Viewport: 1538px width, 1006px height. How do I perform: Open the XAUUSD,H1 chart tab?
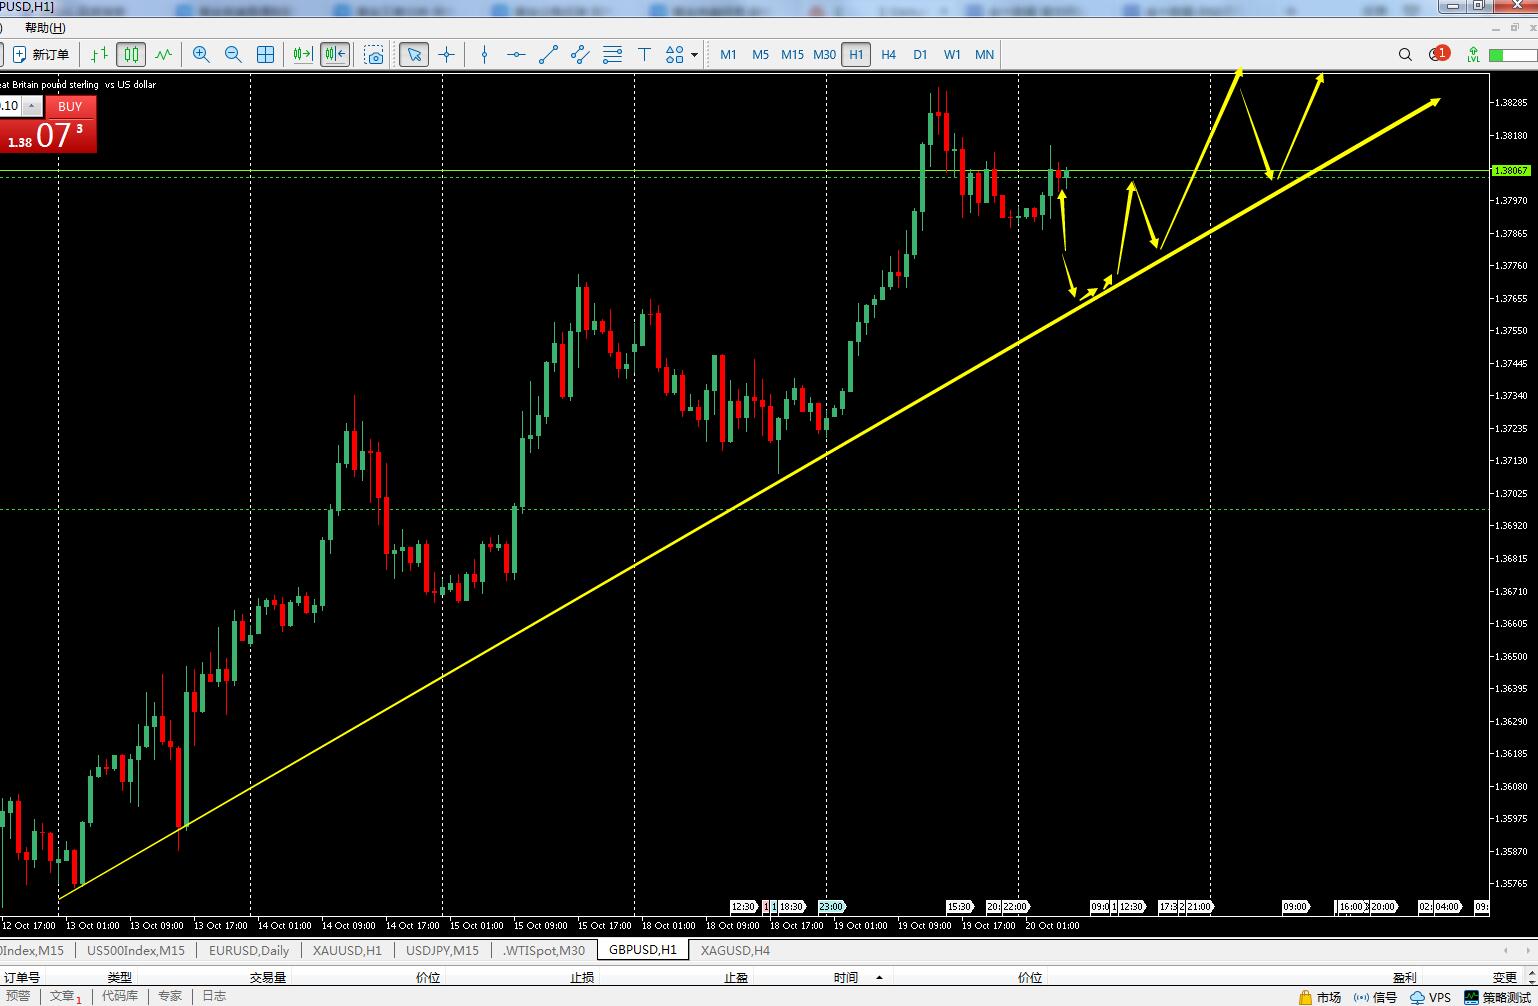pyautogui.click(x=347, y=950)
